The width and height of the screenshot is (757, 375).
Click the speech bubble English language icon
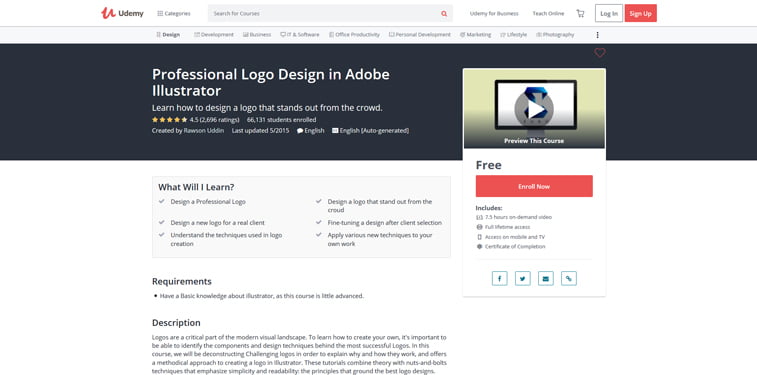point(300,131)
